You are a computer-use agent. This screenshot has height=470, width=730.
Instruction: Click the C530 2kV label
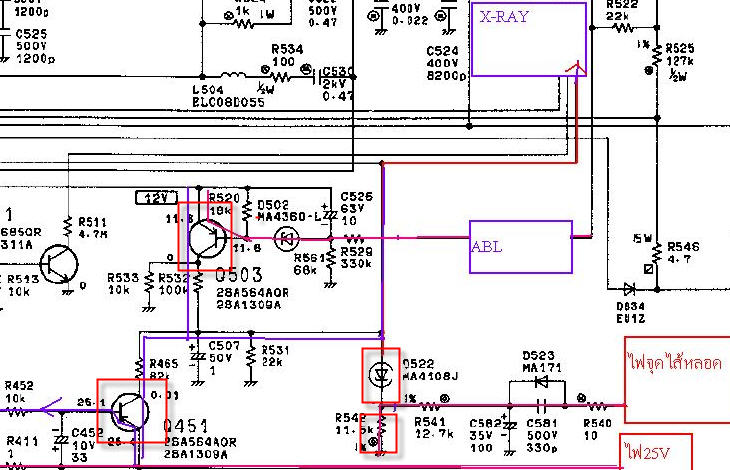339,84
